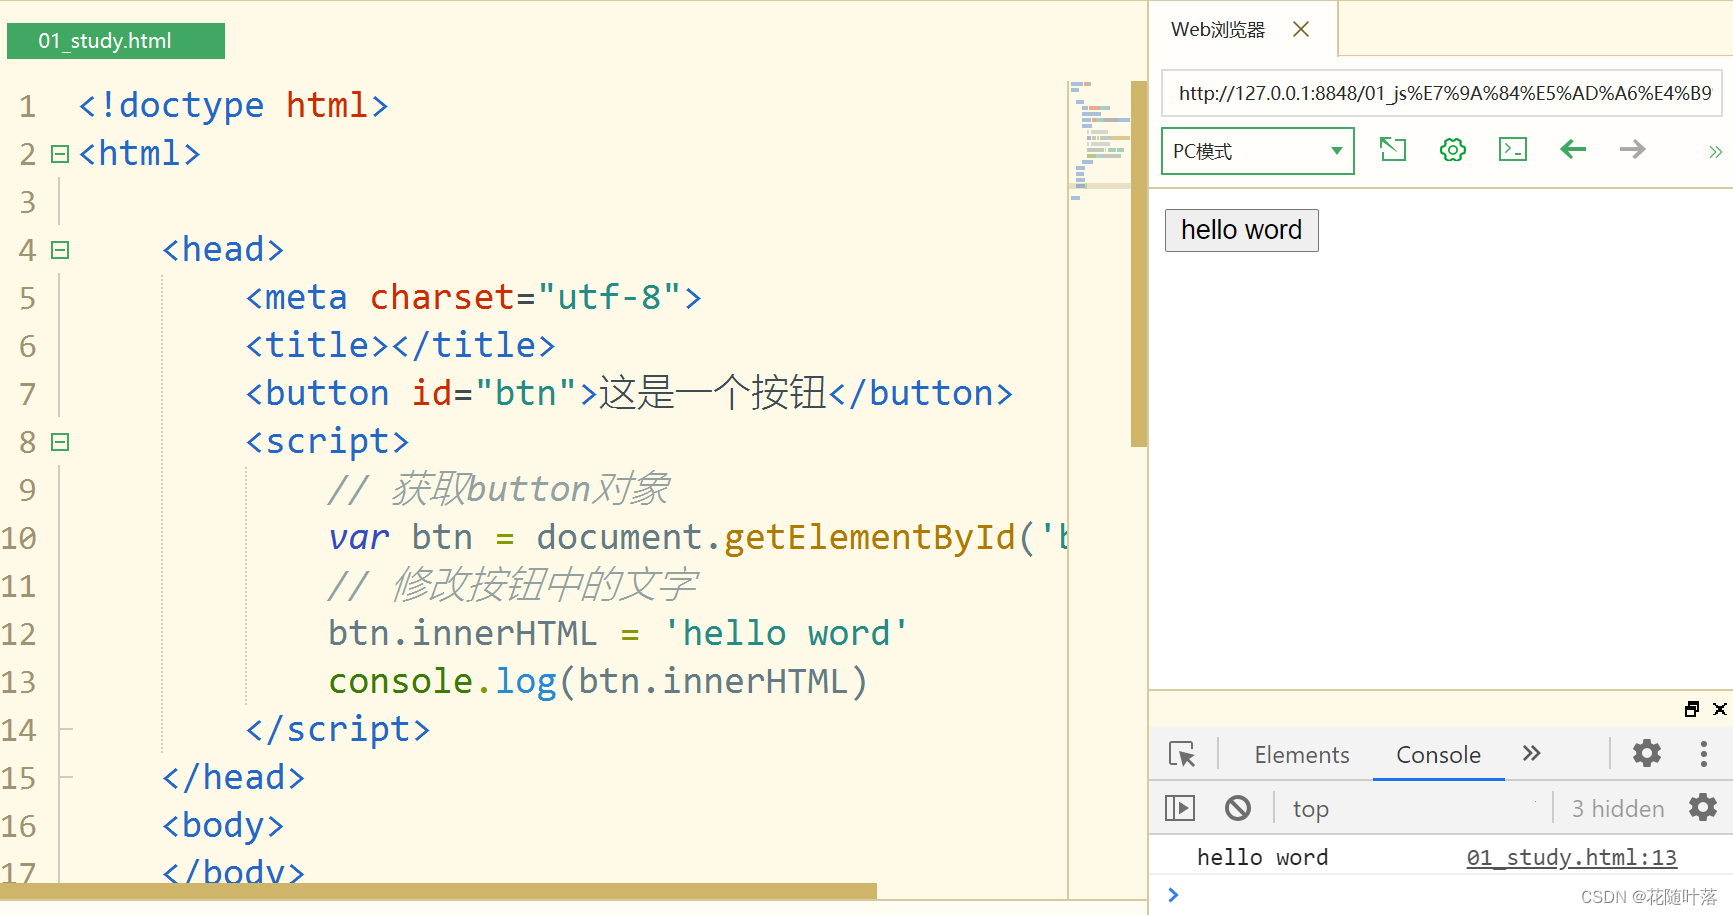The image size is (1733, 915).
Task: Click the console input prompt arrow
Action: [1173, 895]
